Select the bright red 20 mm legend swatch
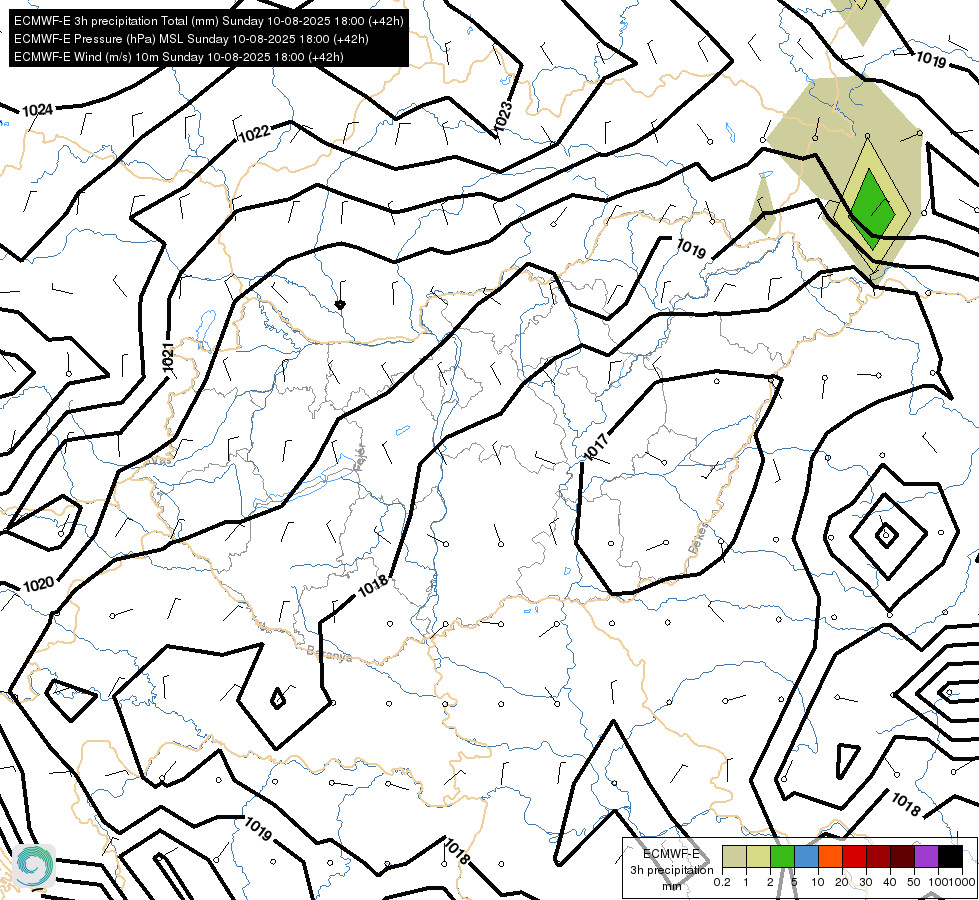 point(854,856)
